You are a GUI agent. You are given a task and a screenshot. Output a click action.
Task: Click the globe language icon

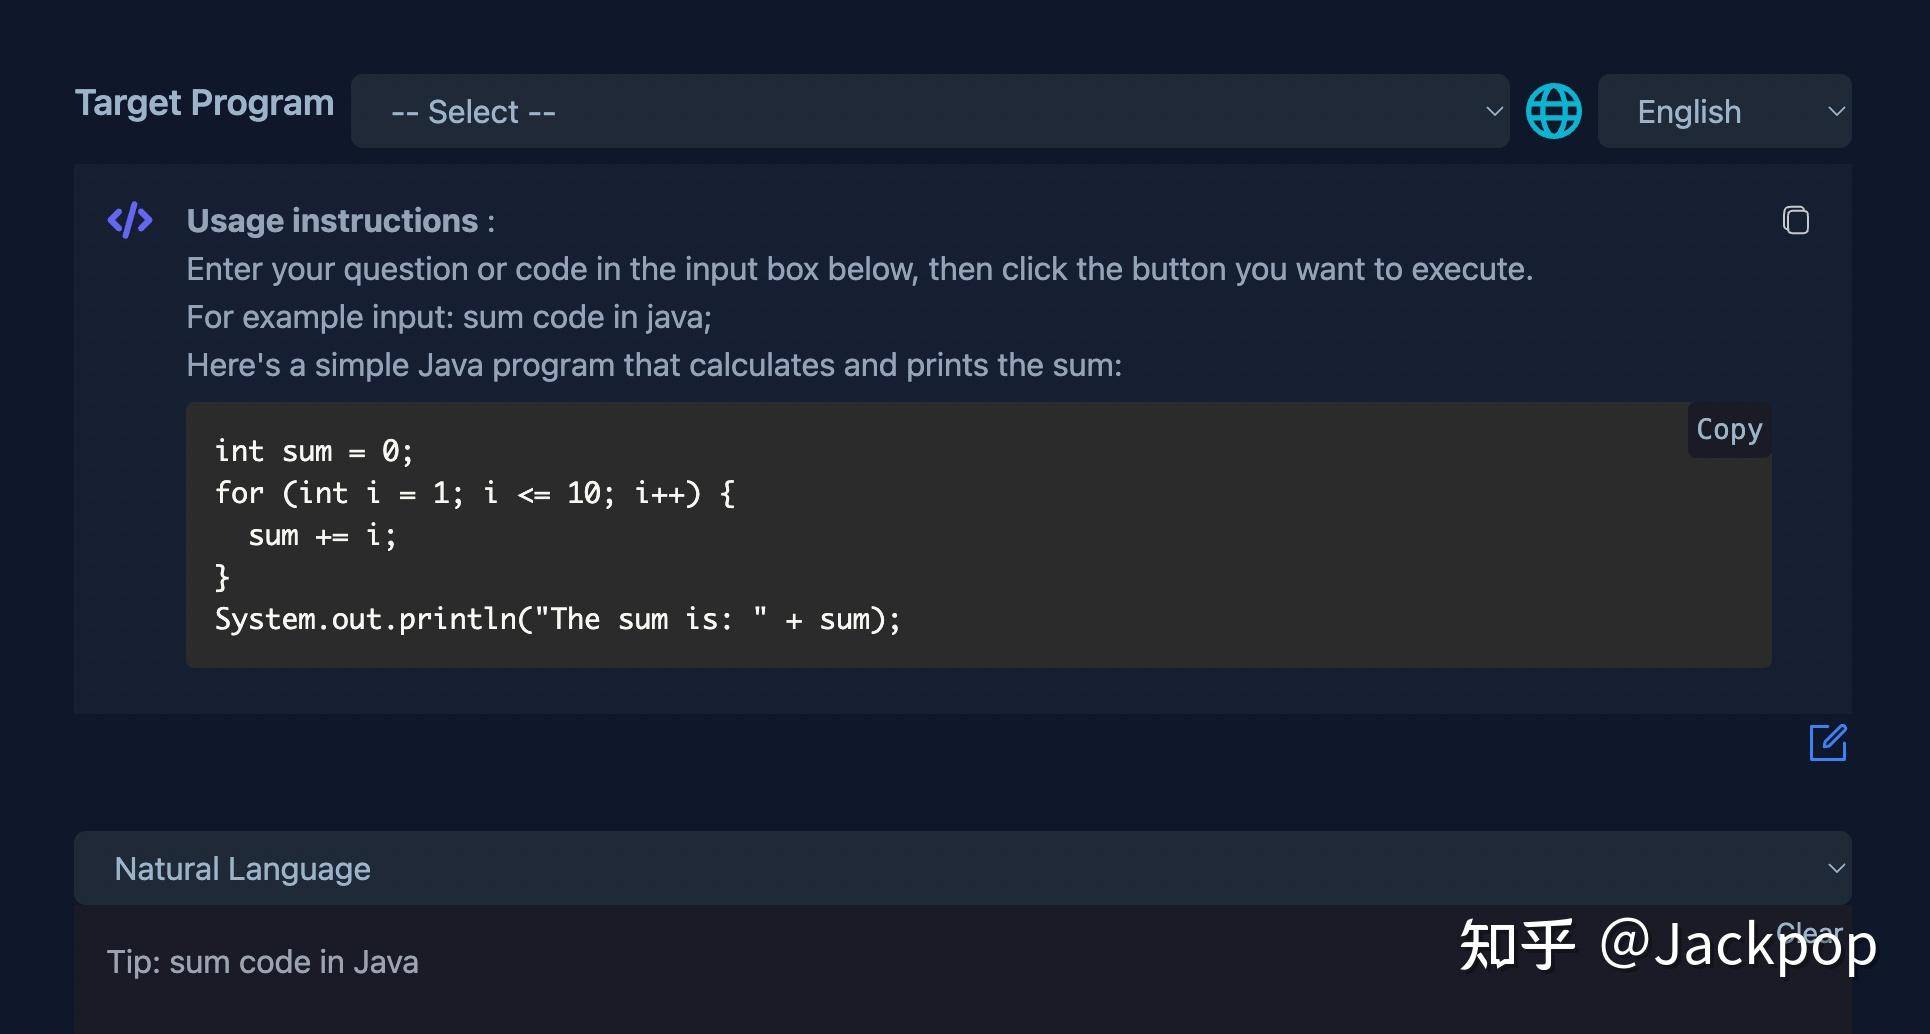[x=1553, y=111]
